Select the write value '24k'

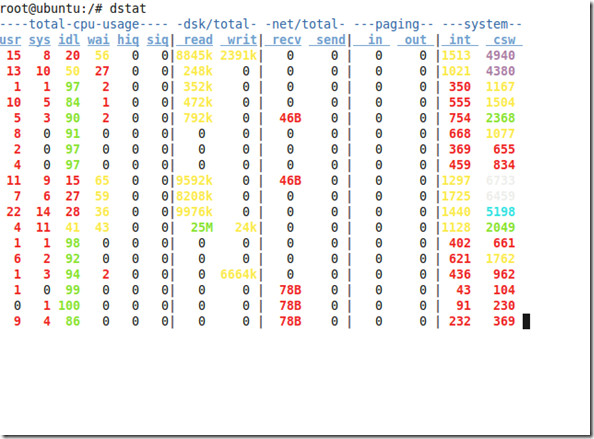[x=246, y=227]
